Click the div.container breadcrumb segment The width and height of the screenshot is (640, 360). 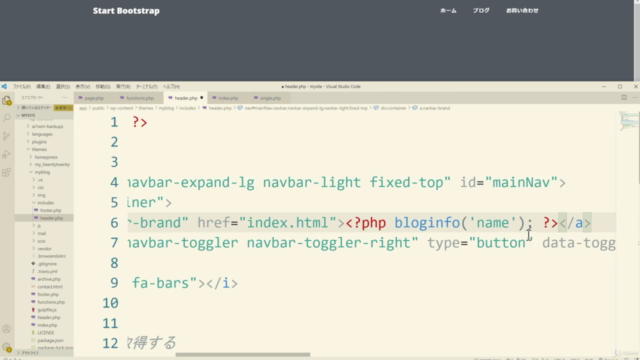click(x=393, y=108)
